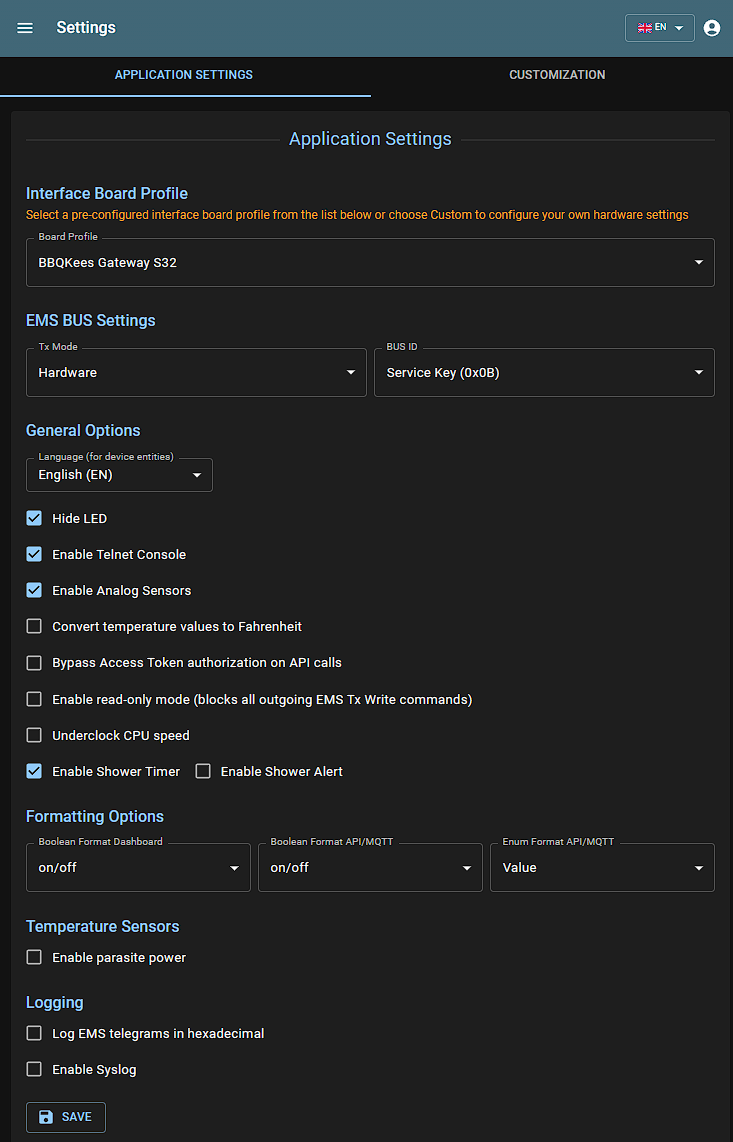
Task: Click the user account profile icon
Action: 712,28
